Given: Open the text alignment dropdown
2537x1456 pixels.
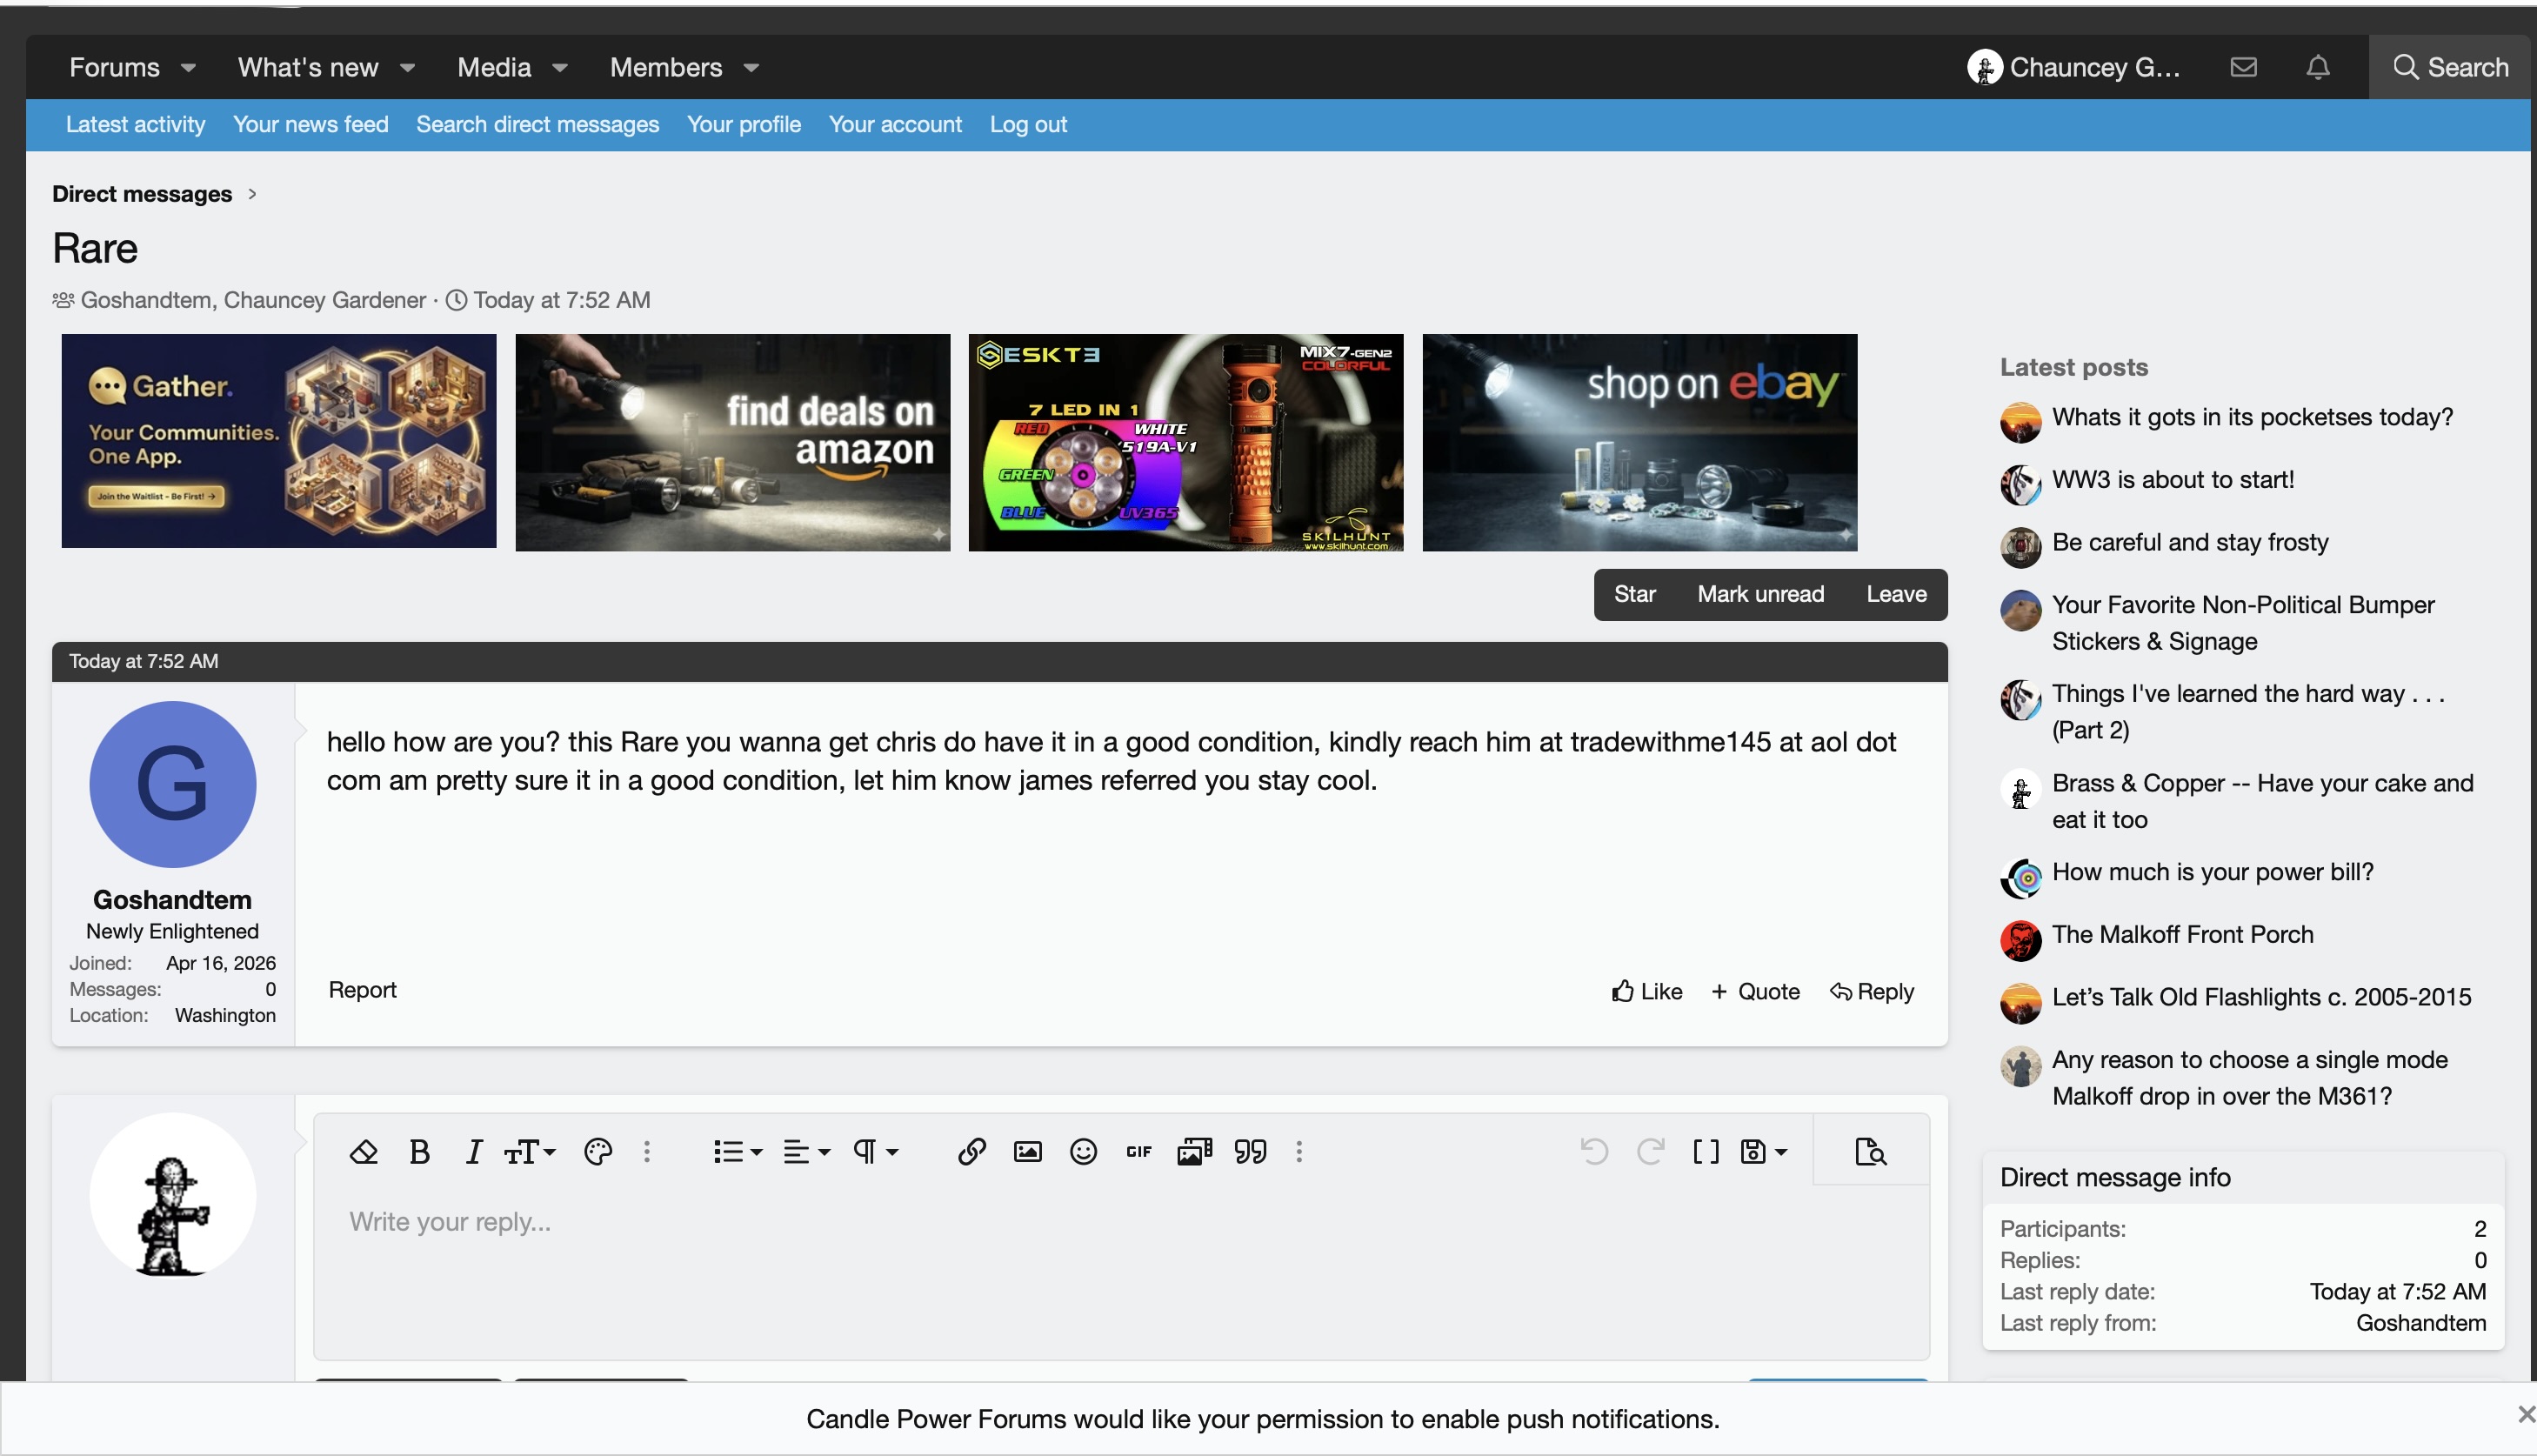Looking at the screenshot, I should 806,1152.
